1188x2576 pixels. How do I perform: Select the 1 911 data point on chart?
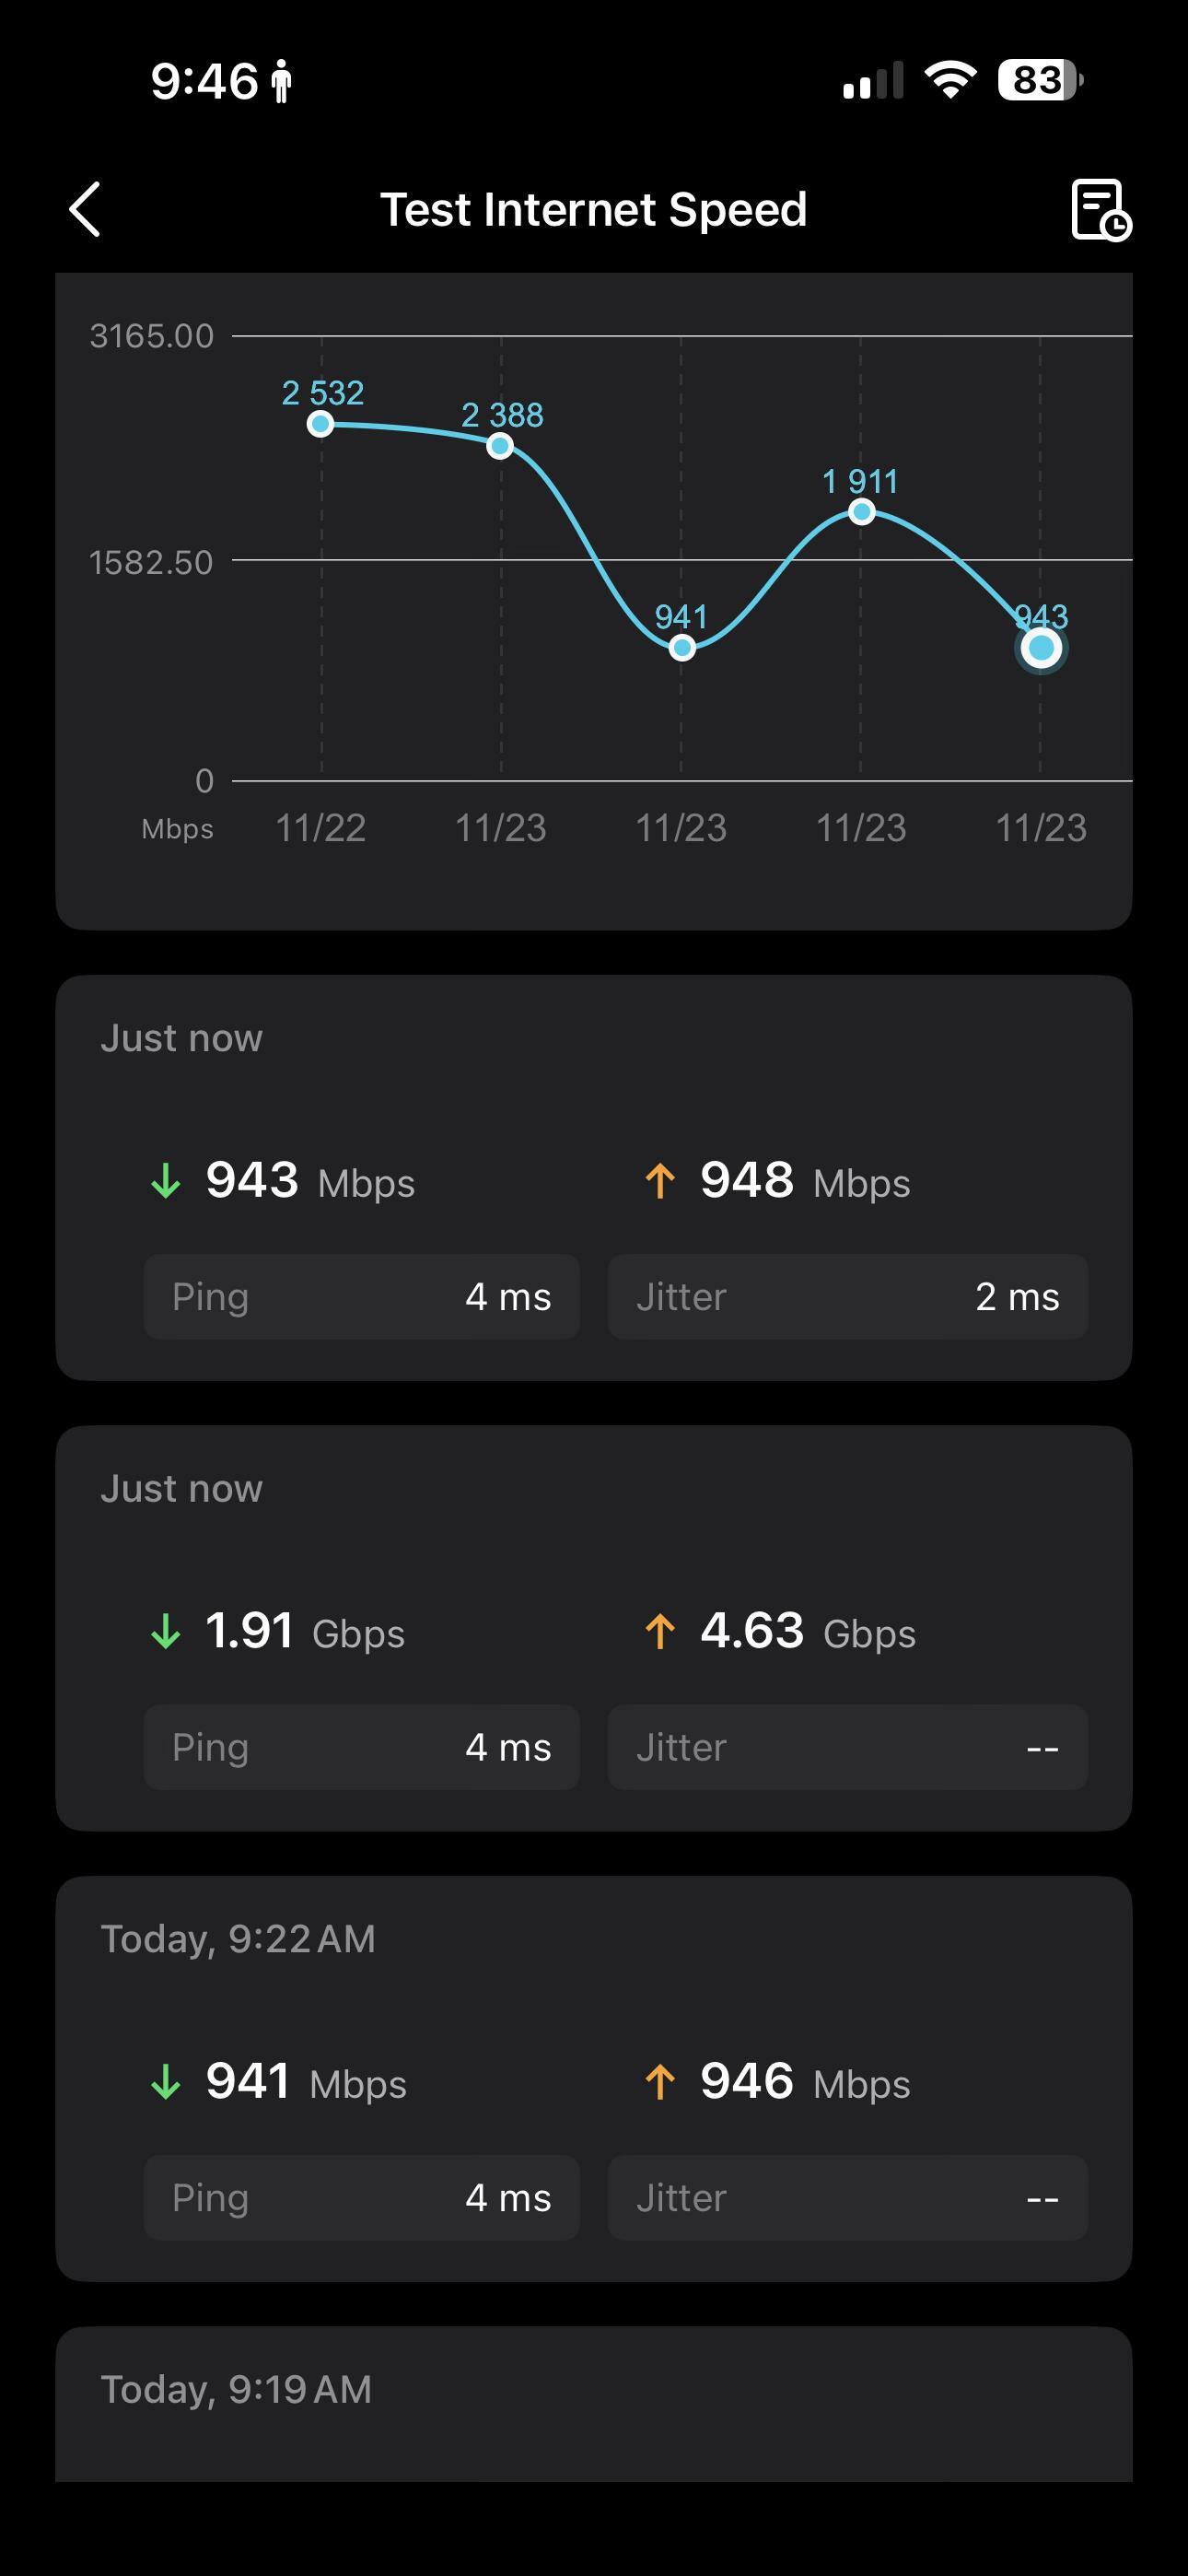click(x=861, y=512)
